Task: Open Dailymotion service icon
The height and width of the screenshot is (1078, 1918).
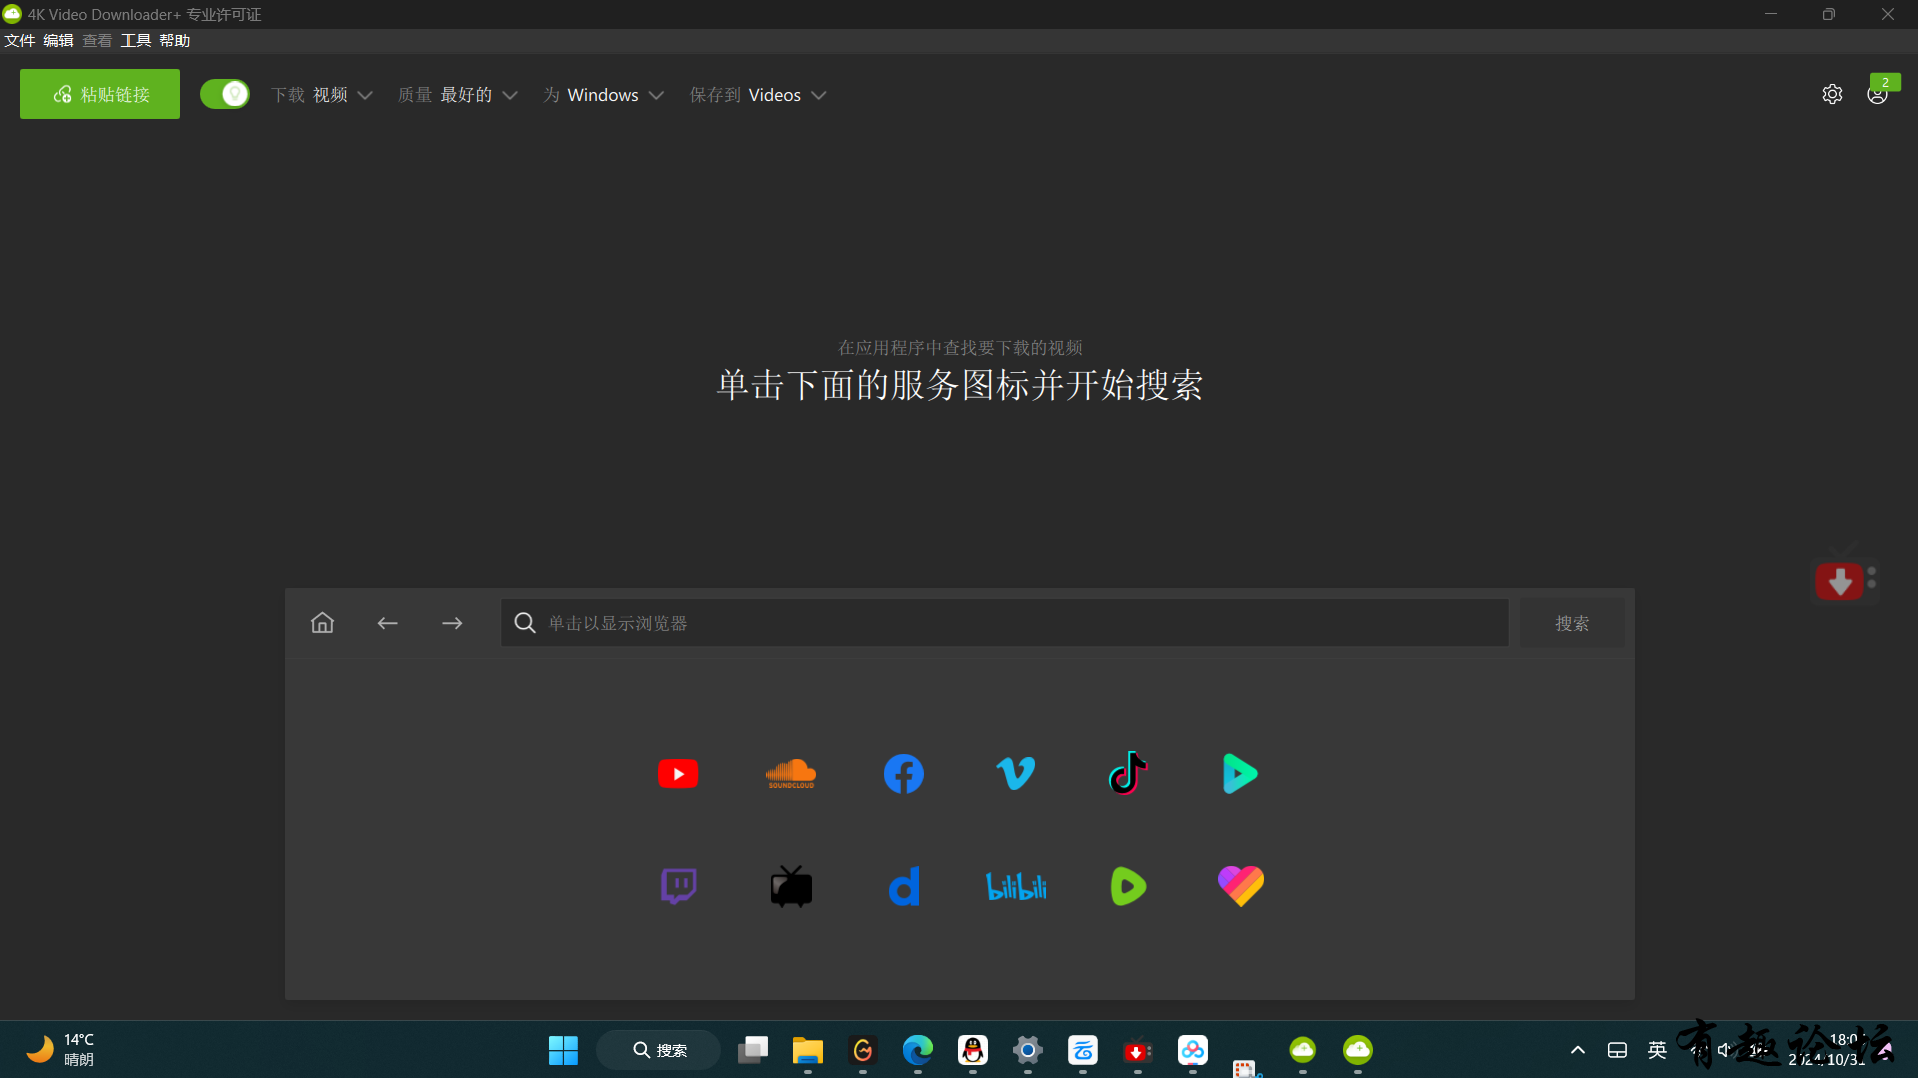Action: [904, 886]
